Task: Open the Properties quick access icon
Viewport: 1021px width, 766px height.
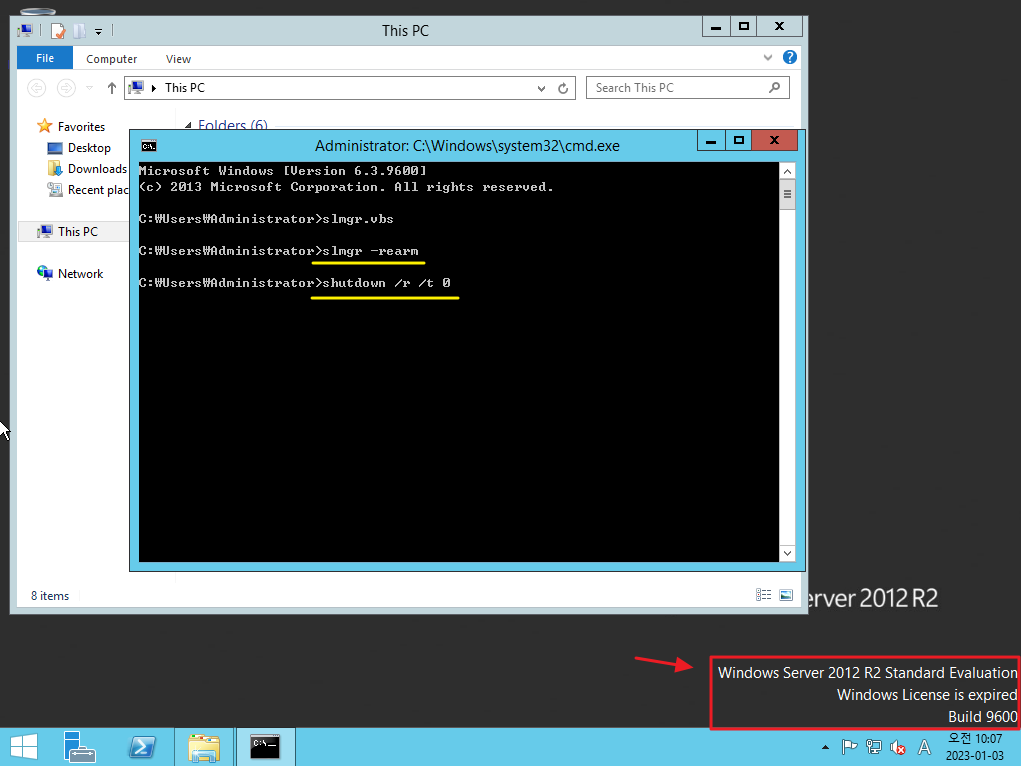Action: point(58,31)
